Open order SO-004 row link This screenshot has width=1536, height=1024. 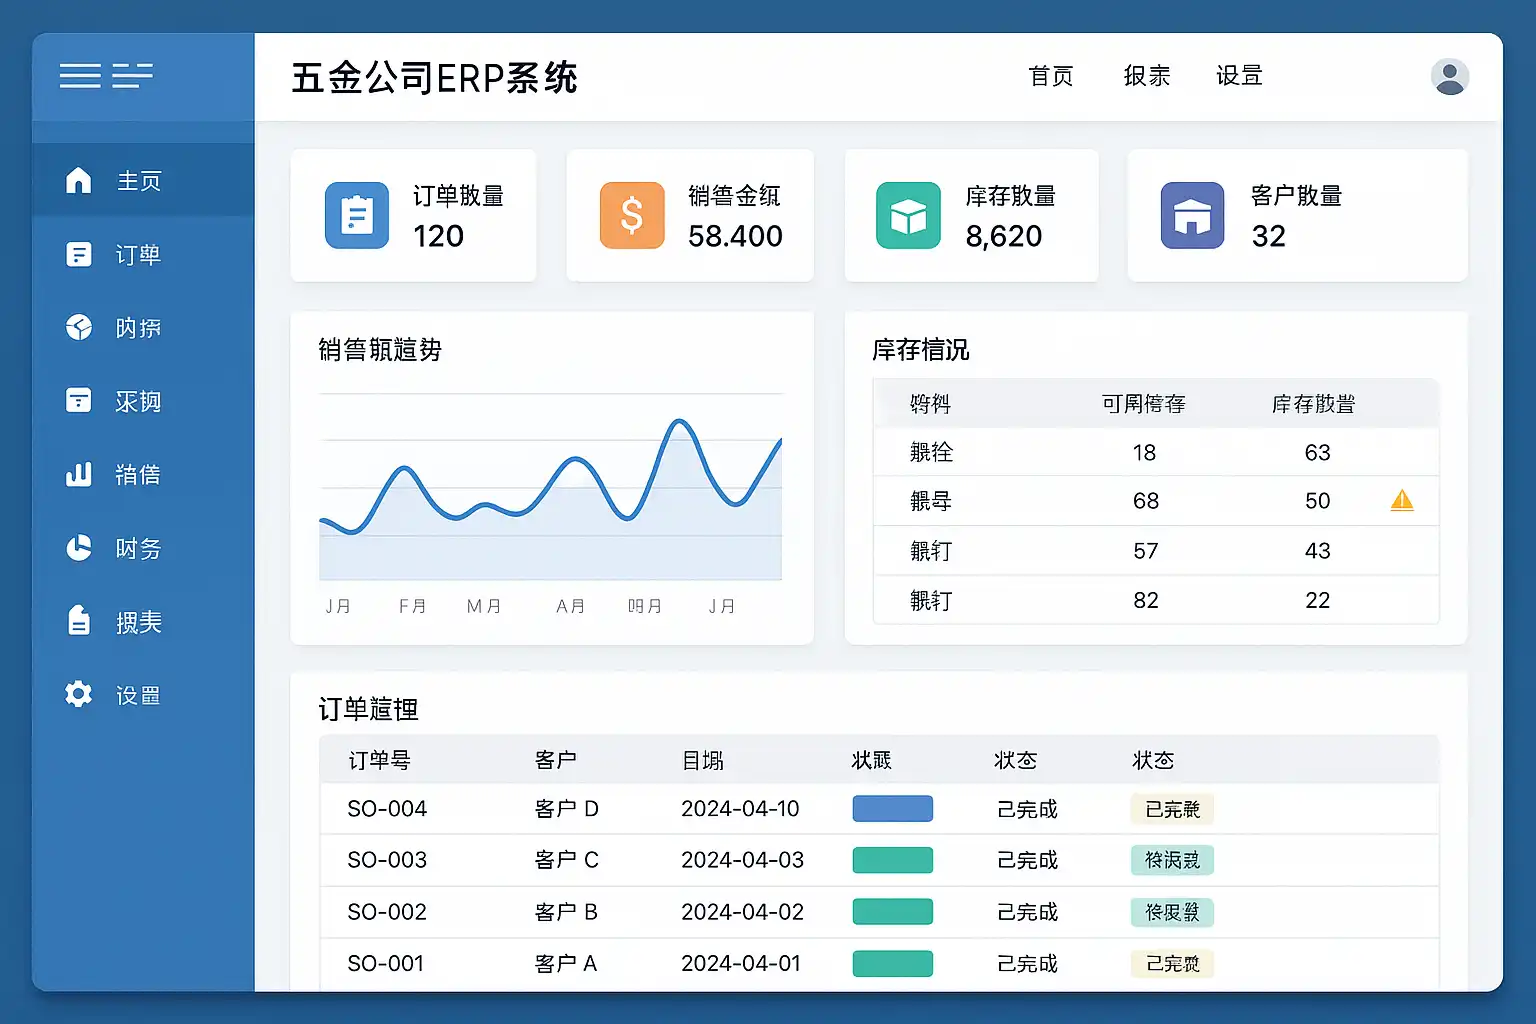[387, 809]
